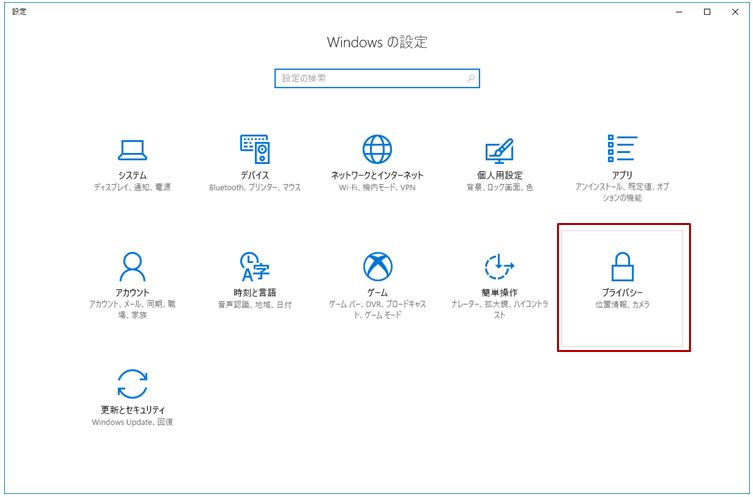The height and width of the screenshot is (497, 753).
Task: Click the magnifier icon in search box
Action: pos(471,78)
